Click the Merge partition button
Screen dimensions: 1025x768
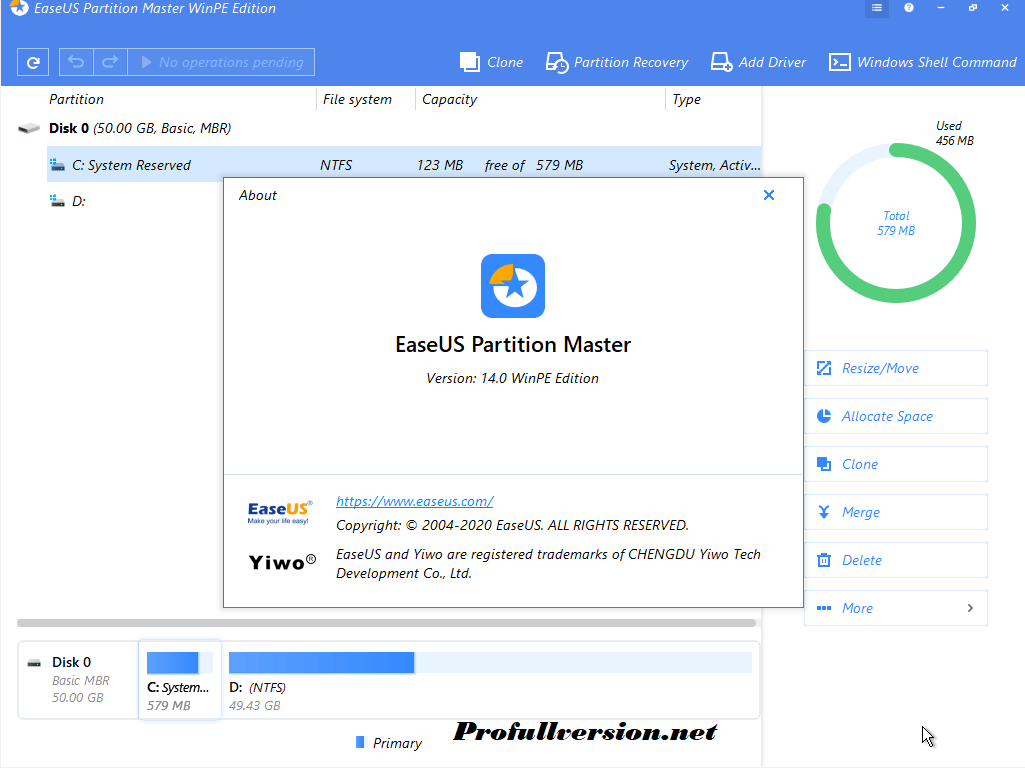click(895, 512)
